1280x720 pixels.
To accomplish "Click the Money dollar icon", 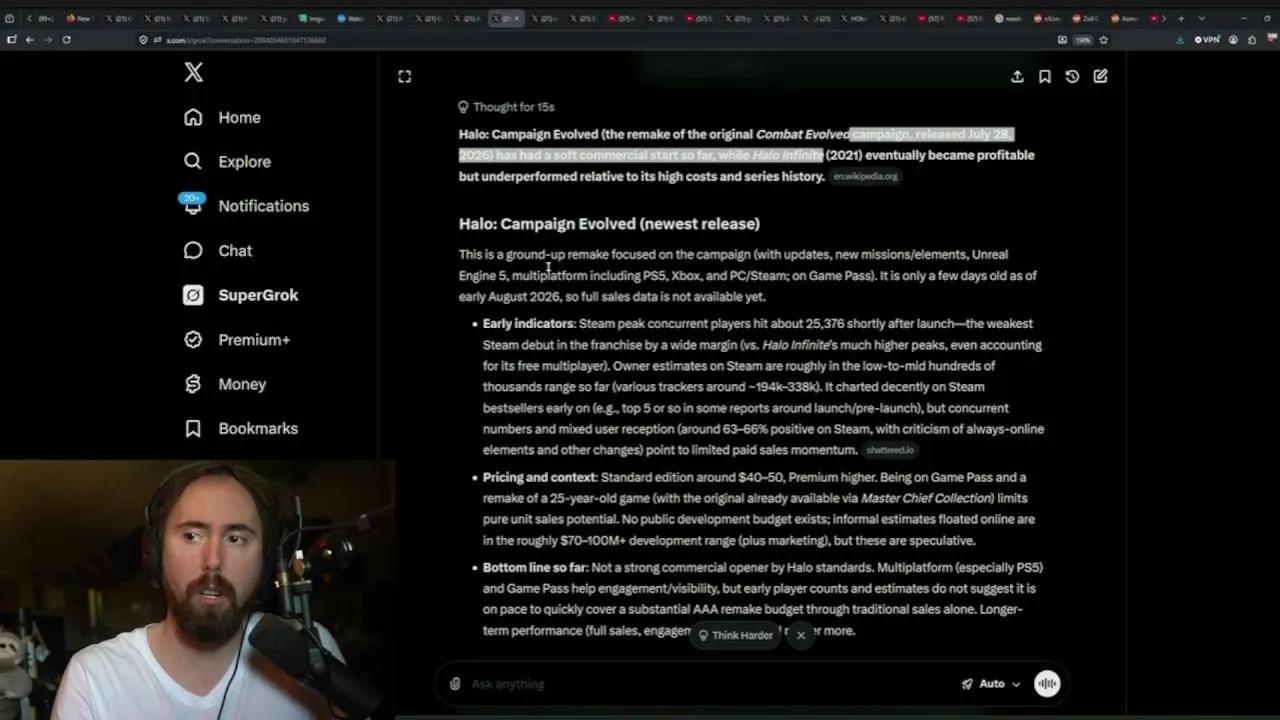I will coord(193,384).
